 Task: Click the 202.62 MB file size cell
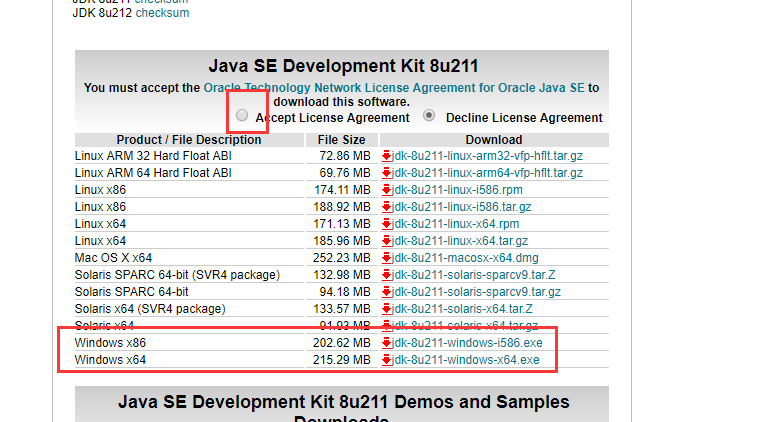tap(341, 343)
